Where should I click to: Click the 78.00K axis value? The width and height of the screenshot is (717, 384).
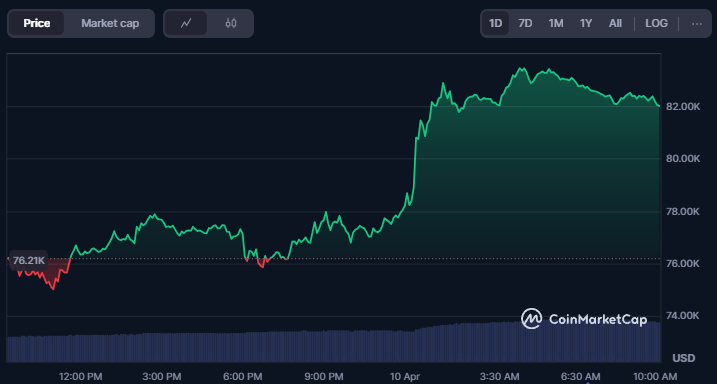pyautogui.click(x=683, y=212)
